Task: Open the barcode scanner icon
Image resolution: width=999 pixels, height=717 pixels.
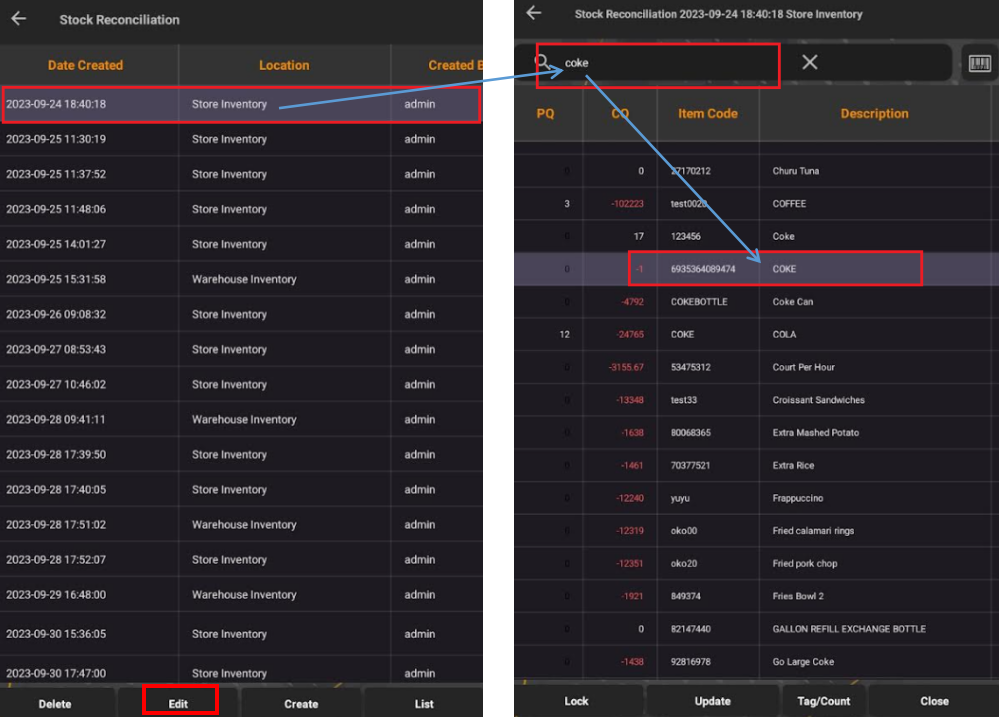Action: point(979,63)
